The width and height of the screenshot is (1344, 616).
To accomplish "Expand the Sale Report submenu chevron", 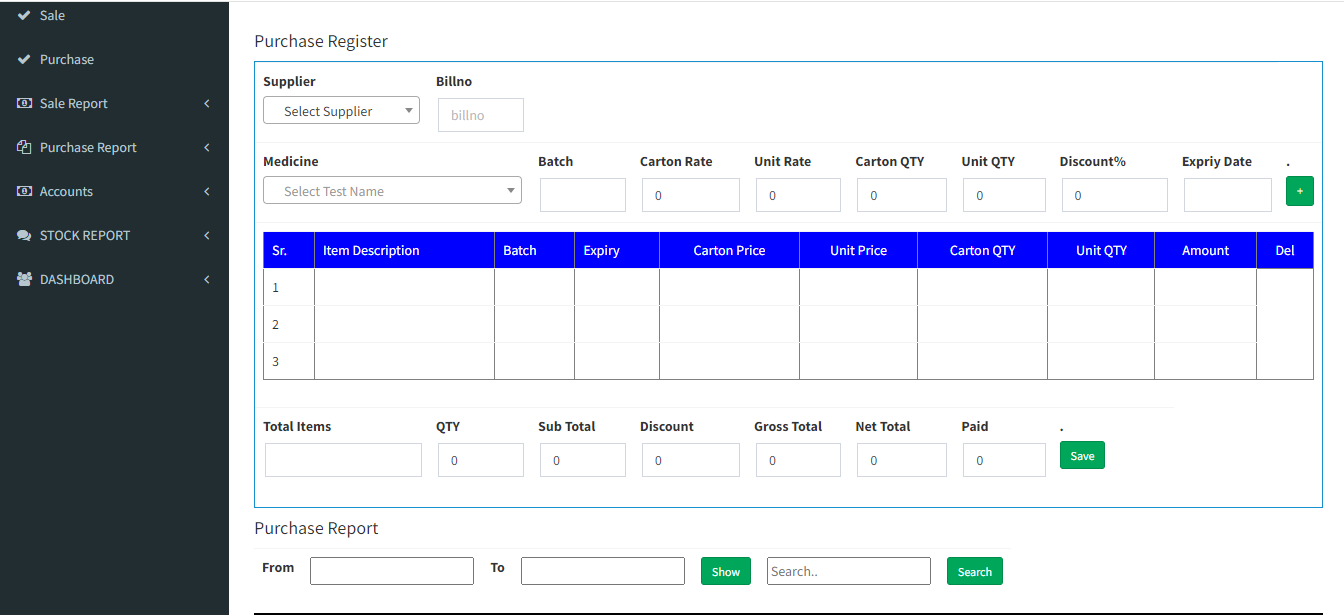I will pyautogui.click(x=207, y=104).
